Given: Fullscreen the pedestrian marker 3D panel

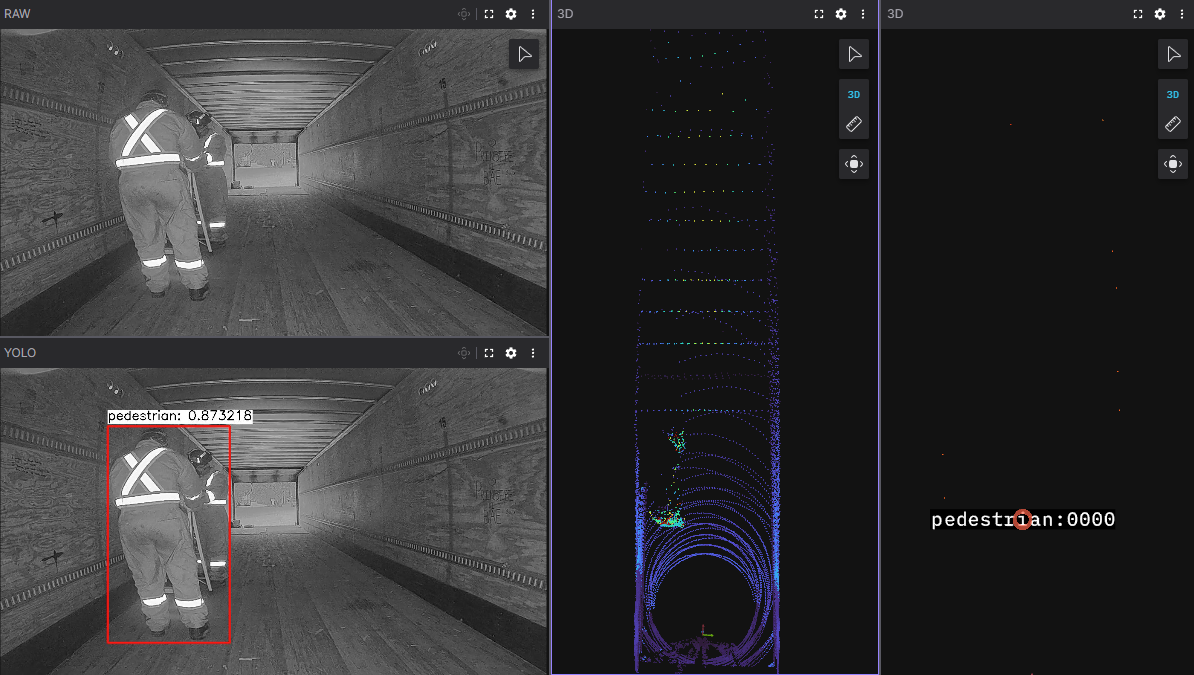Looking at the screenshot, I should pyautogui.click(x=1138, y=14).
